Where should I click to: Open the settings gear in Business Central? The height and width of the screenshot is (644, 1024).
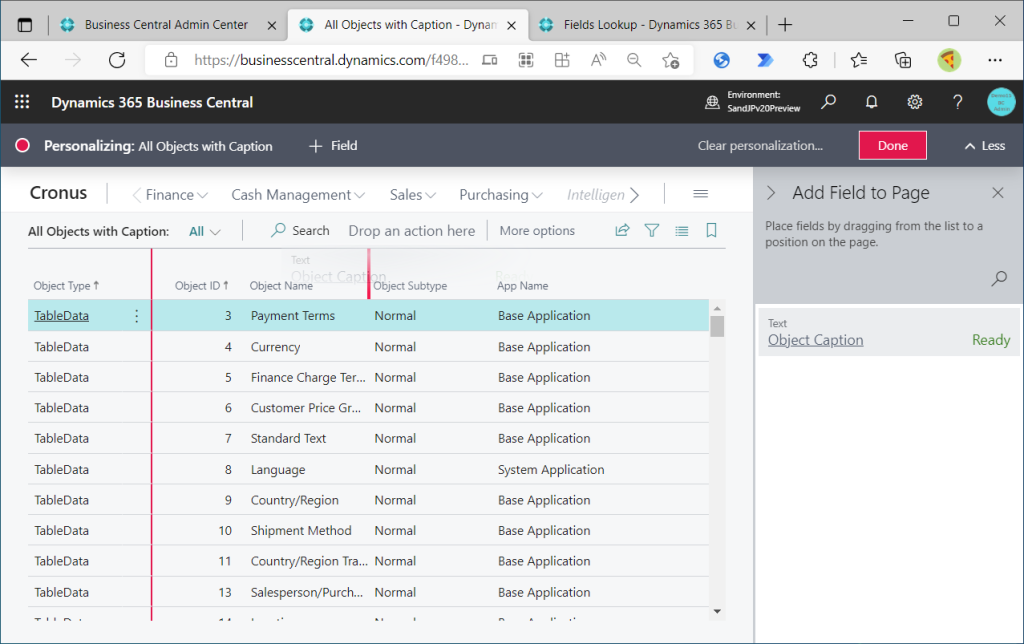pos(914,102)
